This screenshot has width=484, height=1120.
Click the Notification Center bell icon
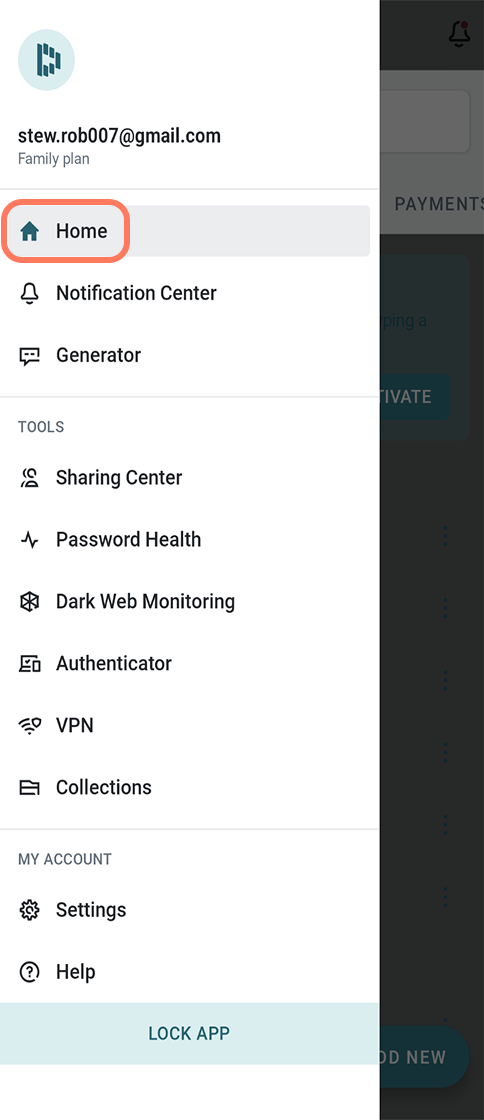pyautogui.click(x=29, y=294)
